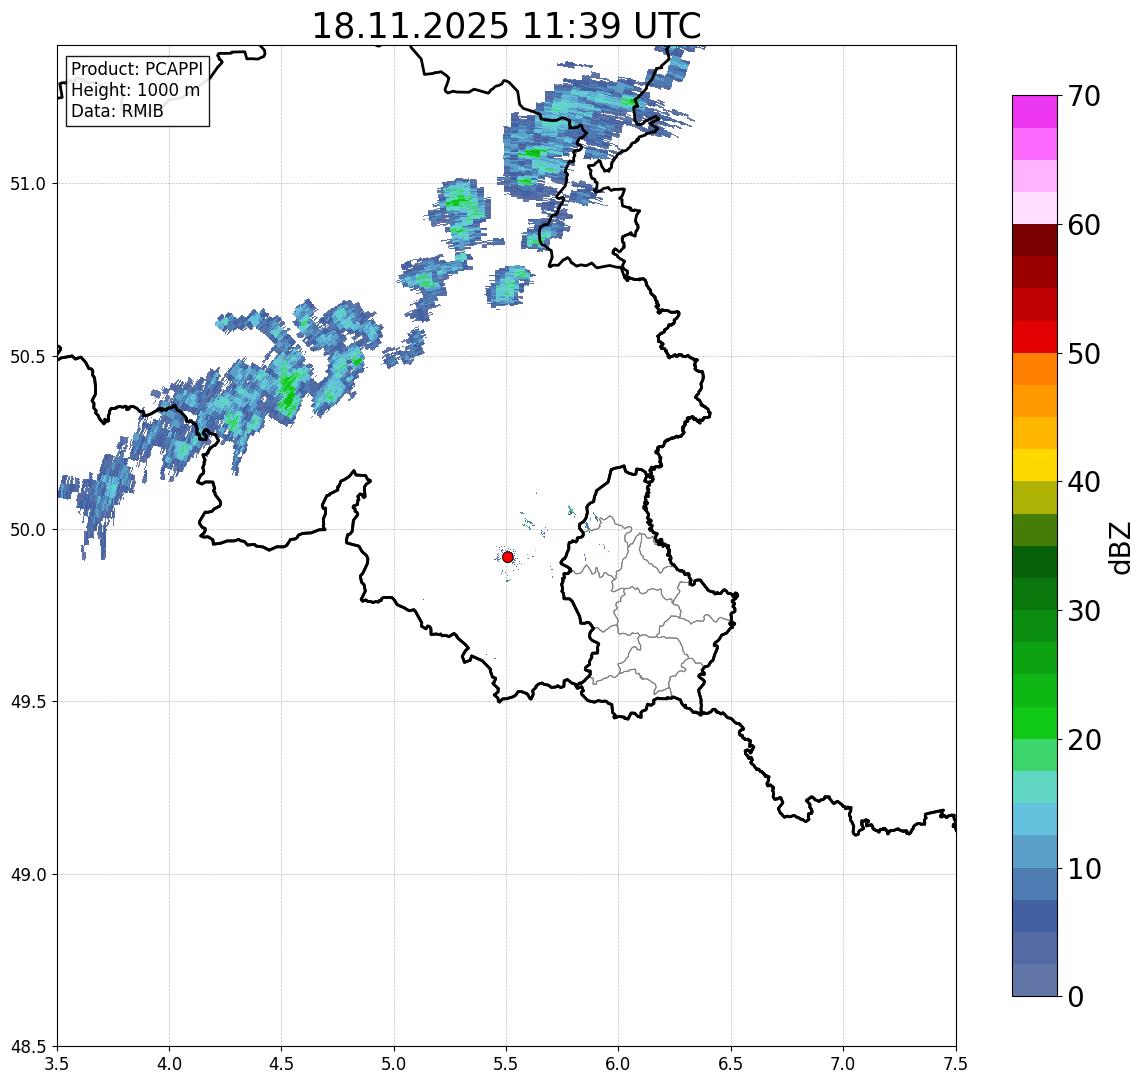Click the longitude axis label 5.5
The image size is (1145, 1084).
[506, 1064]
